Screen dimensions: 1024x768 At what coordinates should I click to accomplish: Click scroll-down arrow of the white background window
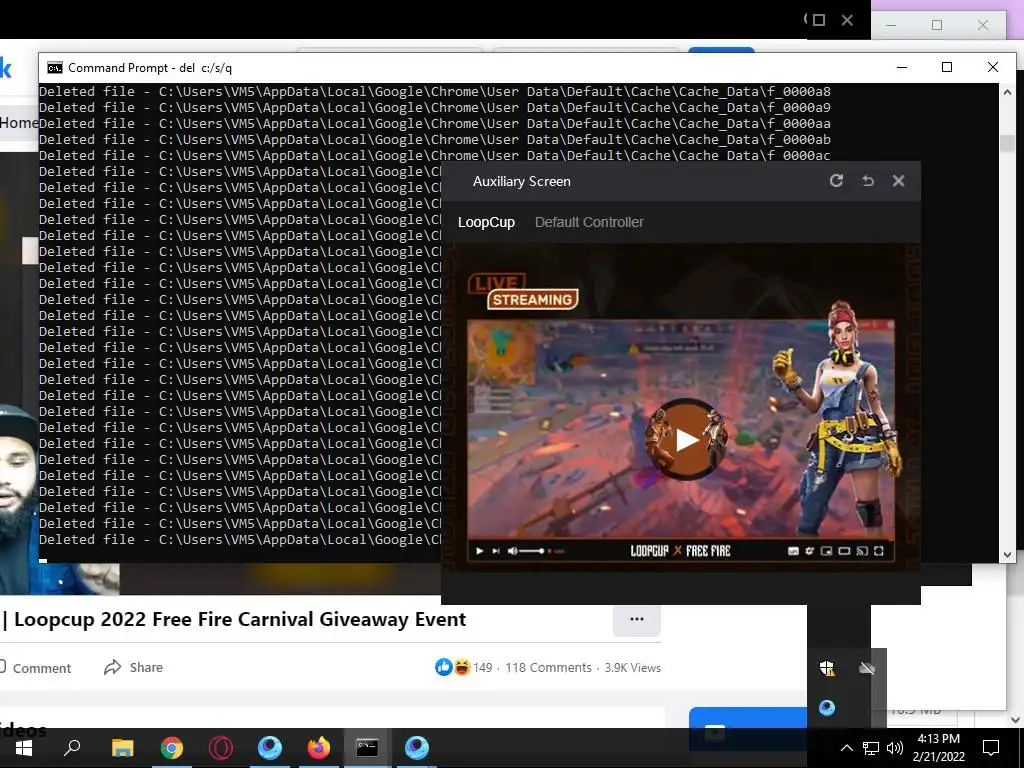[1015, 720]
